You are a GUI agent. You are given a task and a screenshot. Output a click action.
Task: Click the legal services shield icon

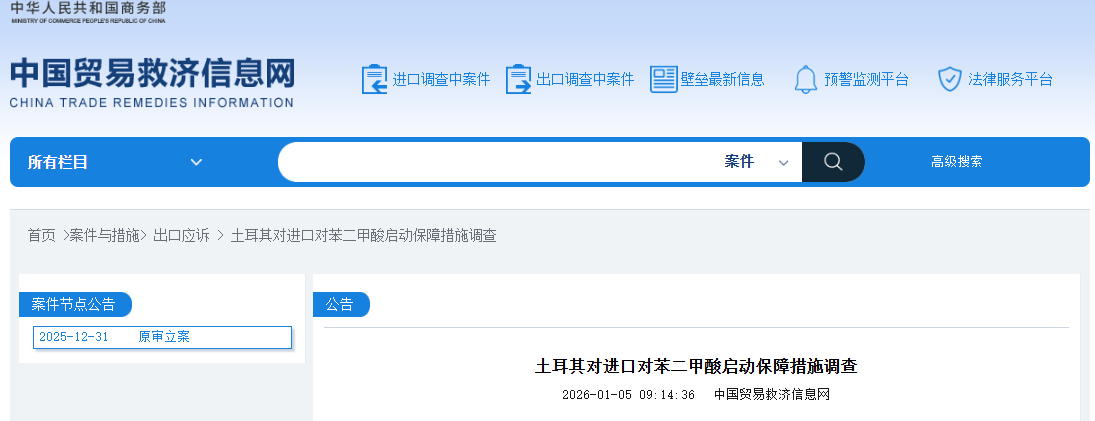point(949,79)
